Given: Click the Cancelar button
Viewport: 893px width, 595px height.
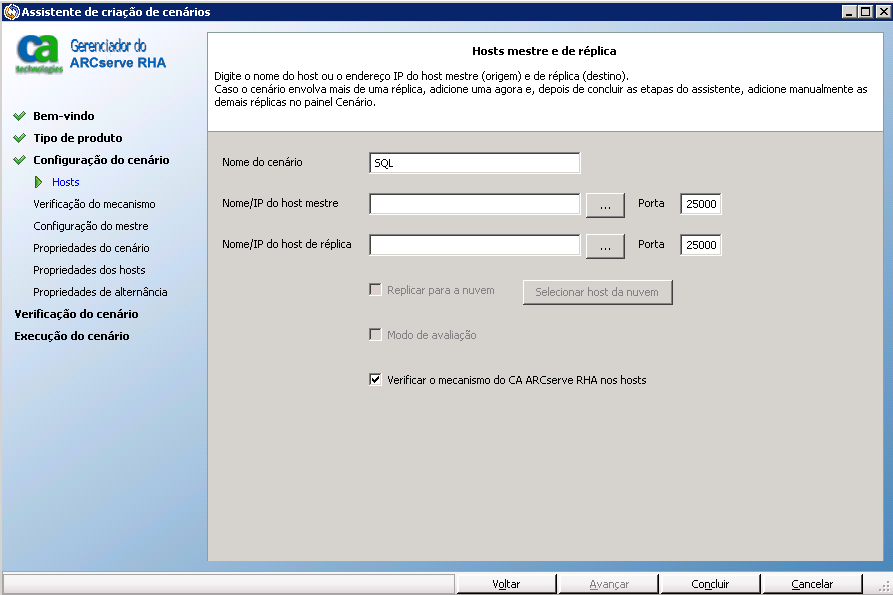Looking at the screenshot, I should point(812,584).
